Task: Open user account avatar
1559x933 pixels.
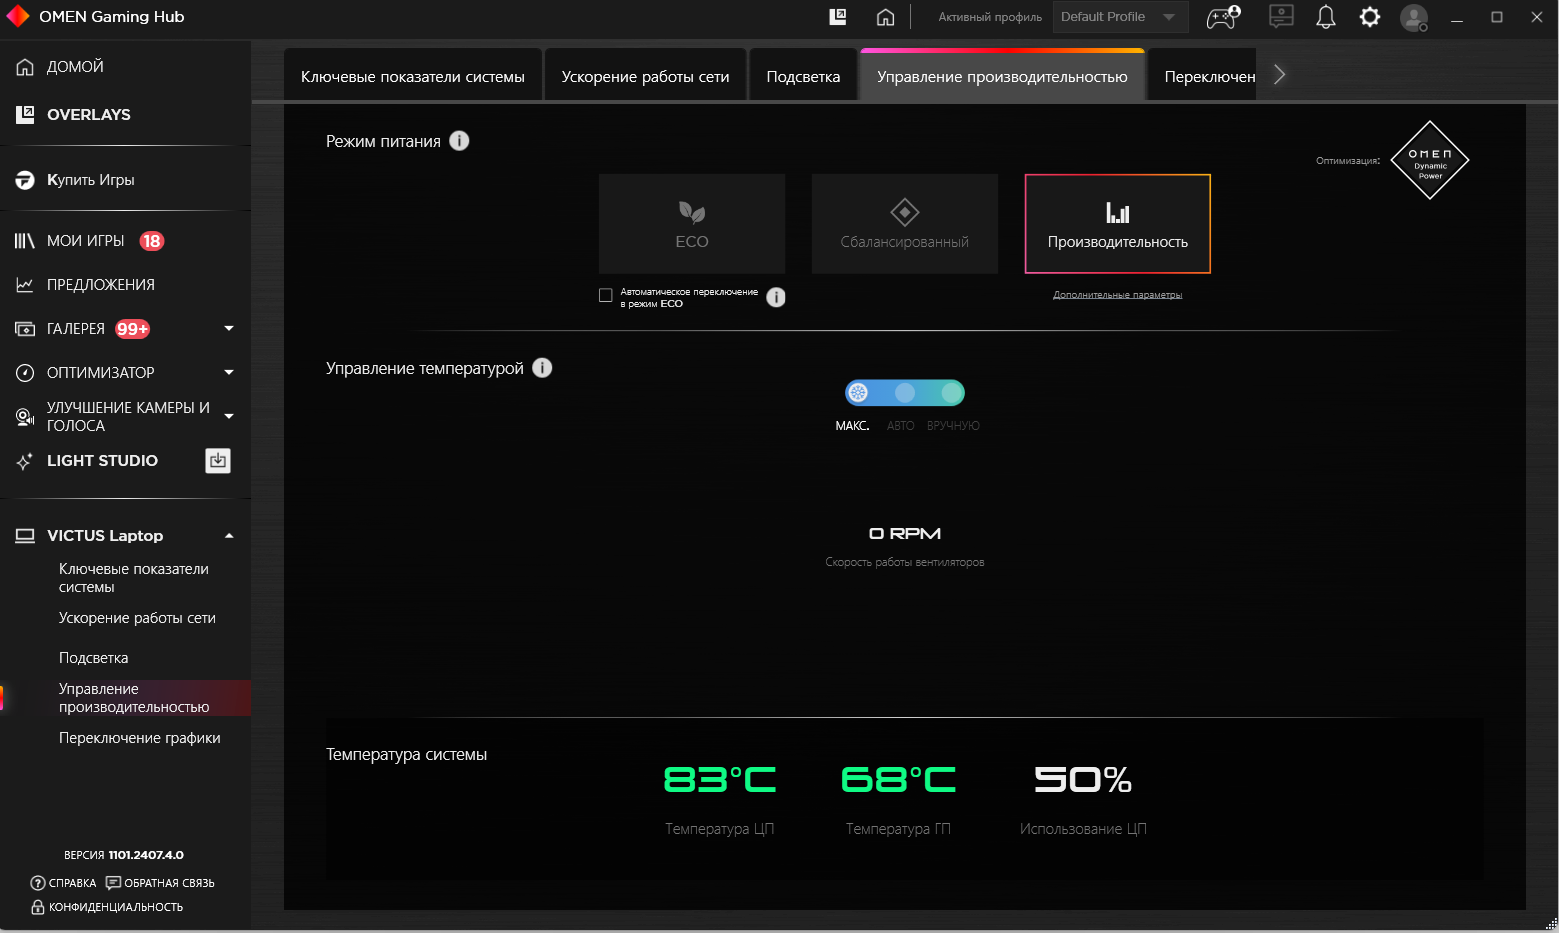Action: (1414, 17)
